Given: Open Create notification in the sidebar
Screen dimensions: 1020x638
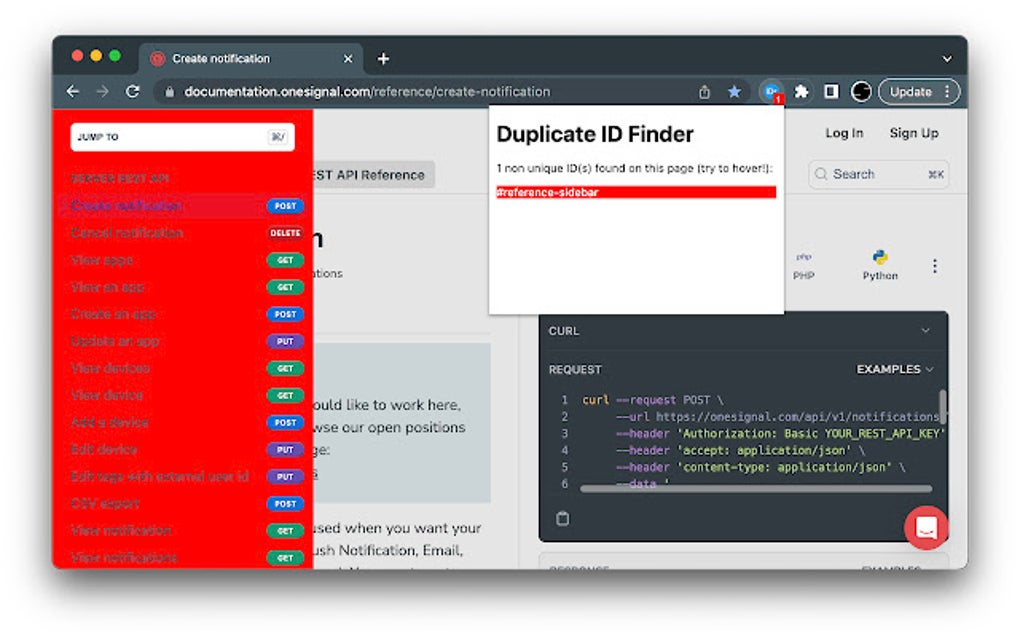Looking at the screenshot, I should (182, 206).
